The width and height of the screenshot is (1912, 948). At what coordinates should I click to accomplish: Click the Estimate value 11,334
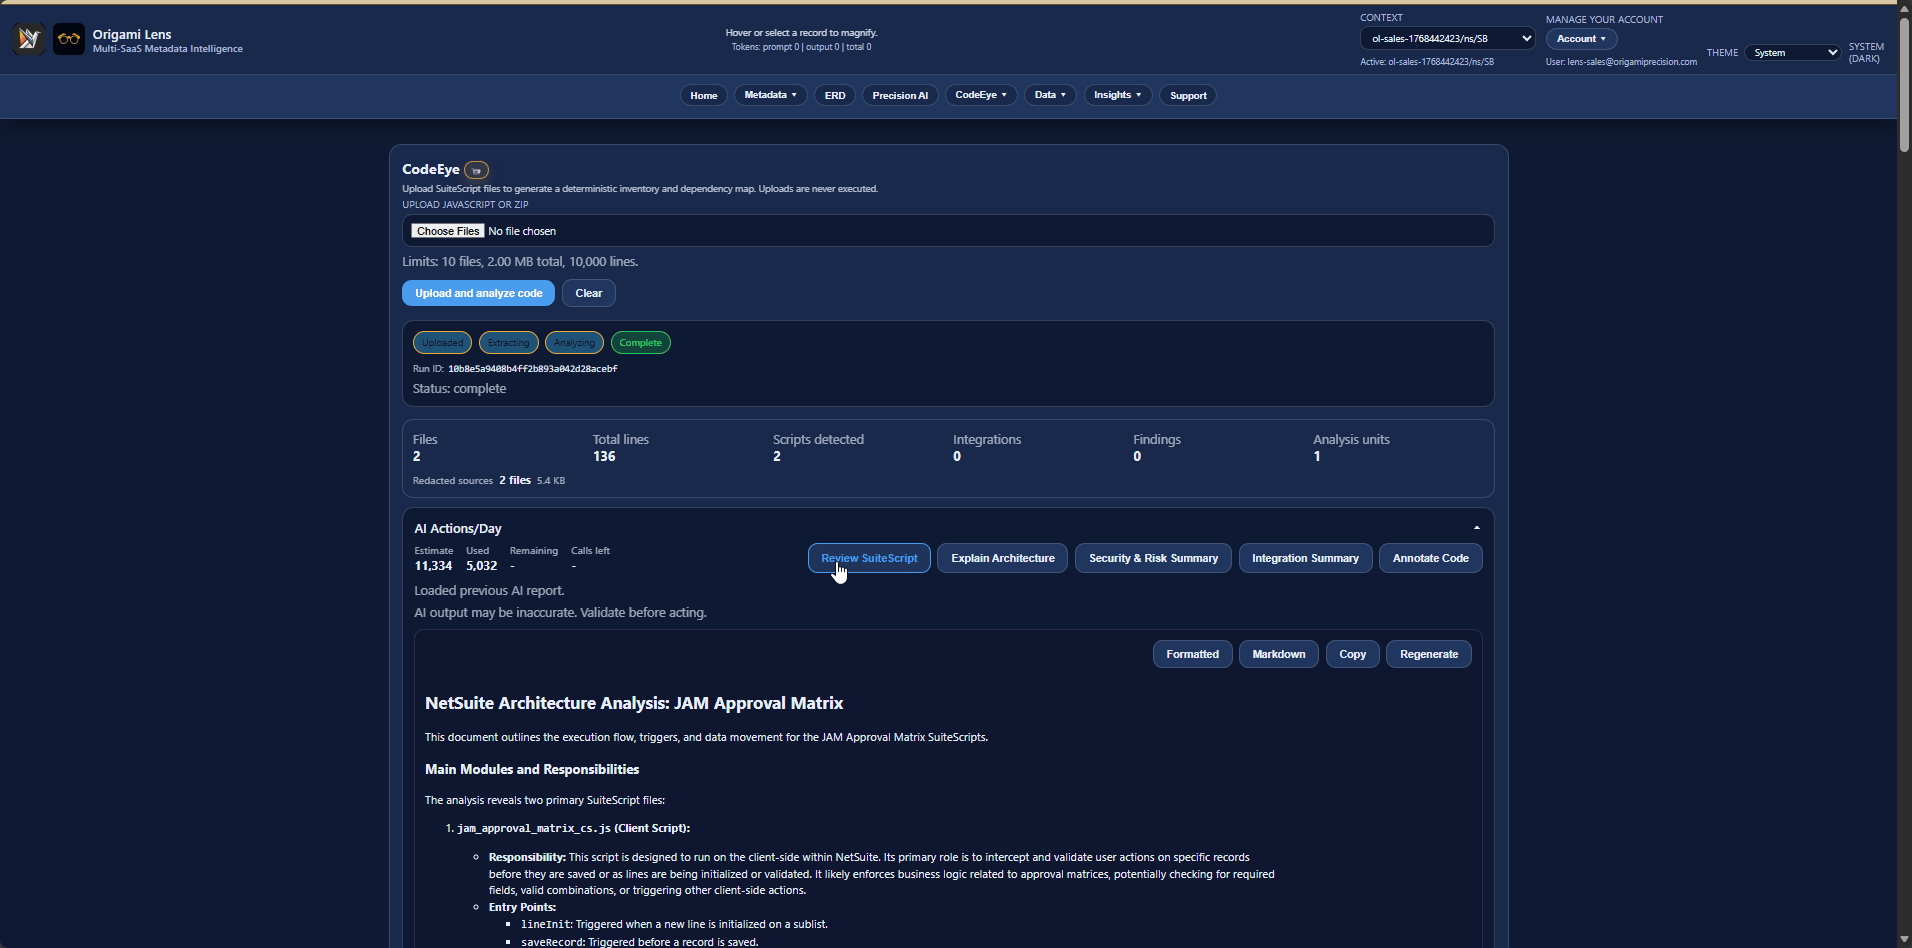[433, 566]
